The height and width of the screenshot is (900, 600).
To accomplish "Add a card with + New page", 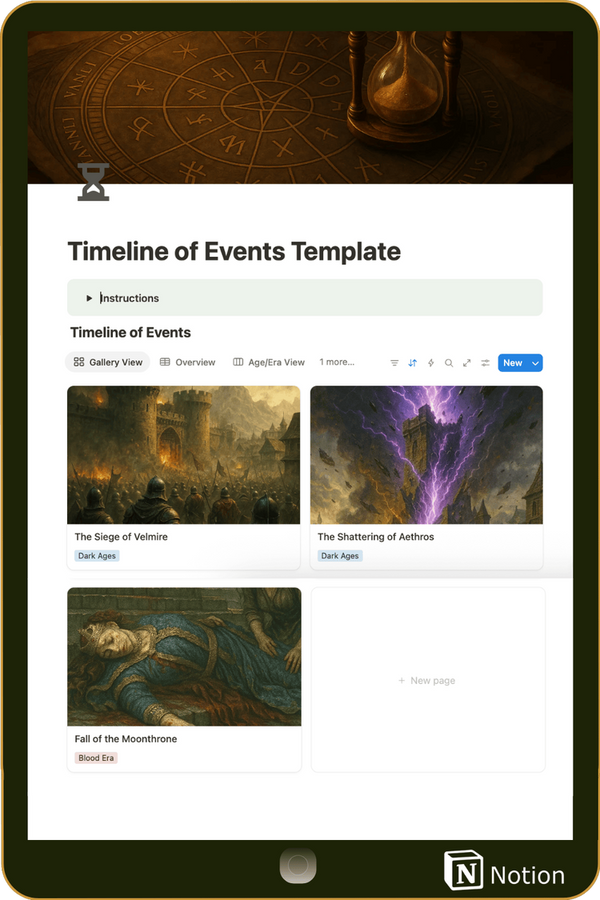I will coord(427,680).
